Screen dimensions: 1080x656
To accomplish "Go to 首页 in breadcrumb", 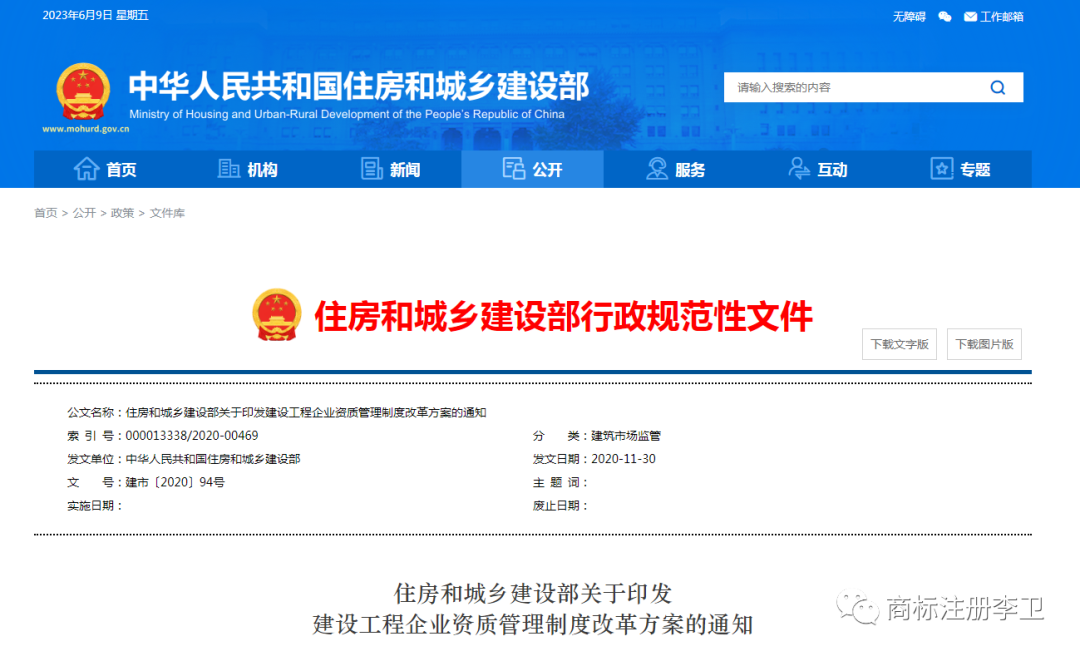I will 45,213.
